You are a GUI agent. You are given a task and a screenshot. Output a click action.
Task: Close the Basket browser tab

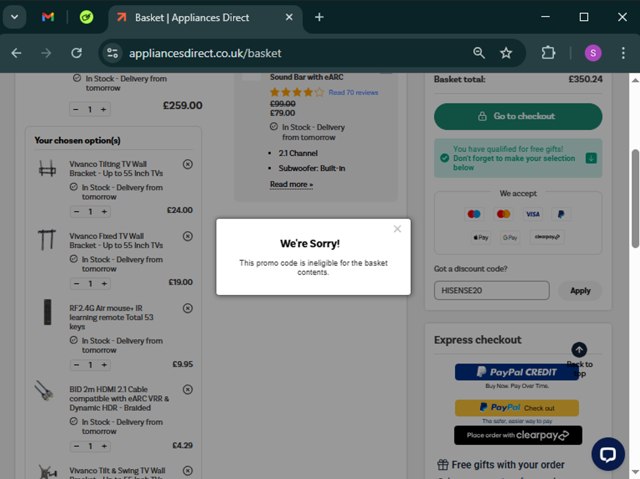coord(289,17)
